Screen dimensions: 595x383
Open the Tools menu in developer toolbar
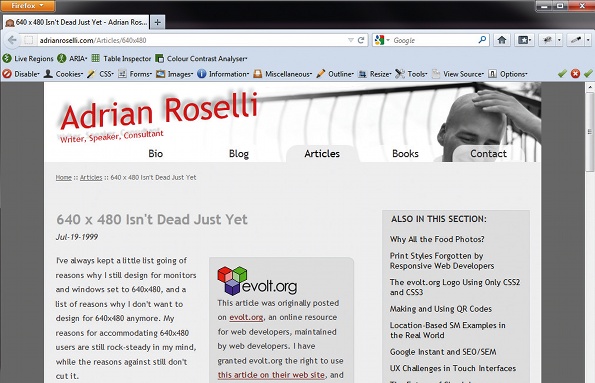click(x=411, y=74)
